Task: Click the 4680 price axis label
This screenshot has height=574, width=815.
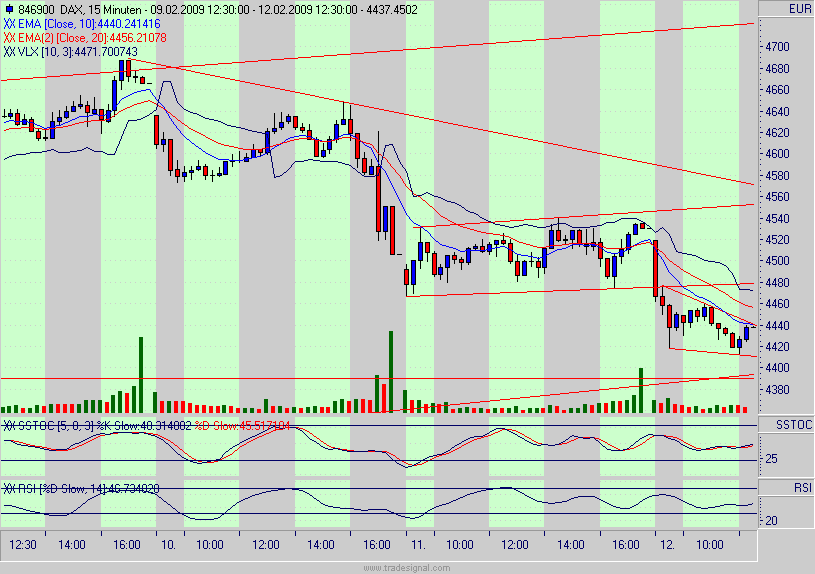Action: 777,69
